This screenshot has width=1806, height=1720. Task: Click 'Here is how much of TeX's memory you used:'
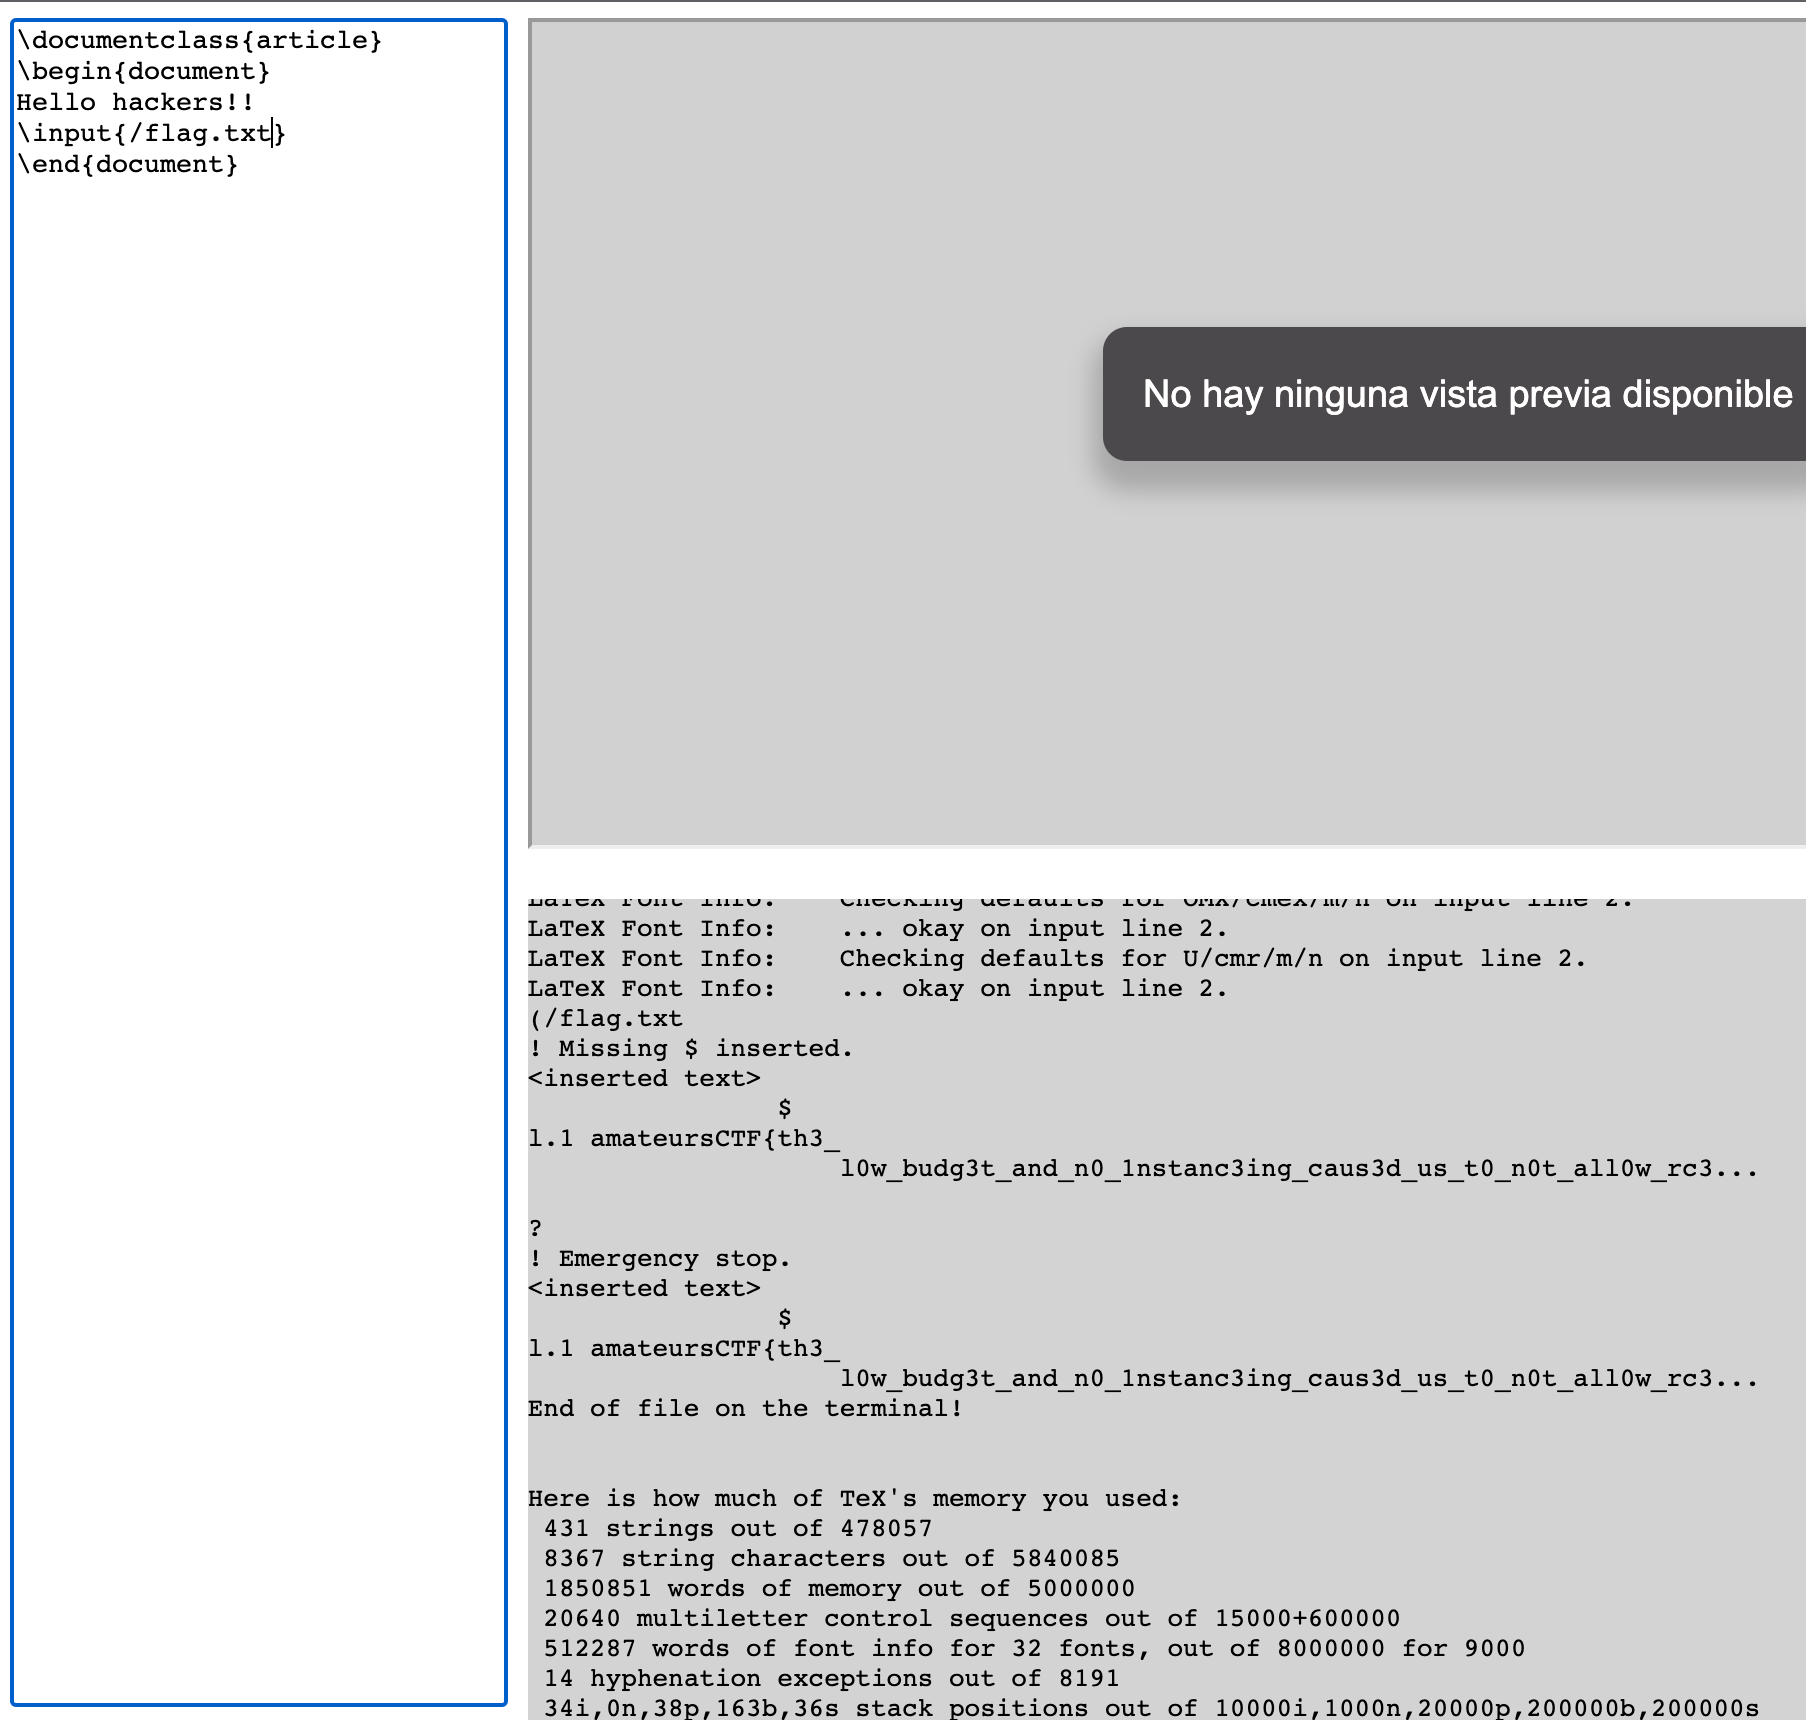[854, 1498]
